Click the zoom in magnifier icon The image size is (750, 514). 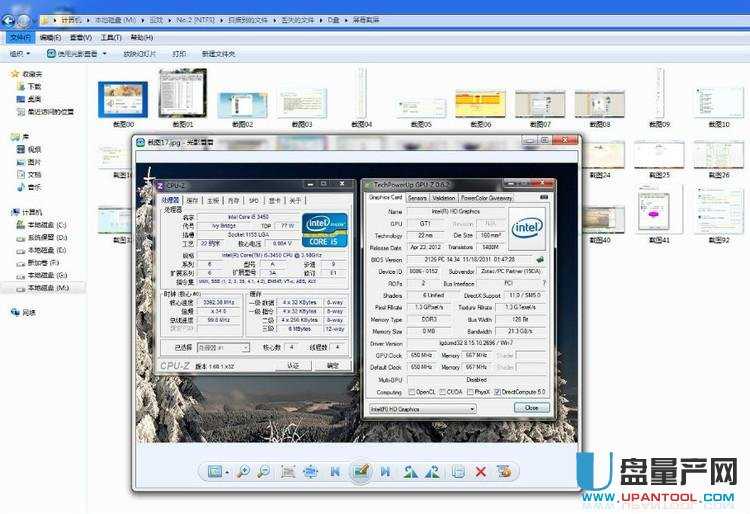244,471
